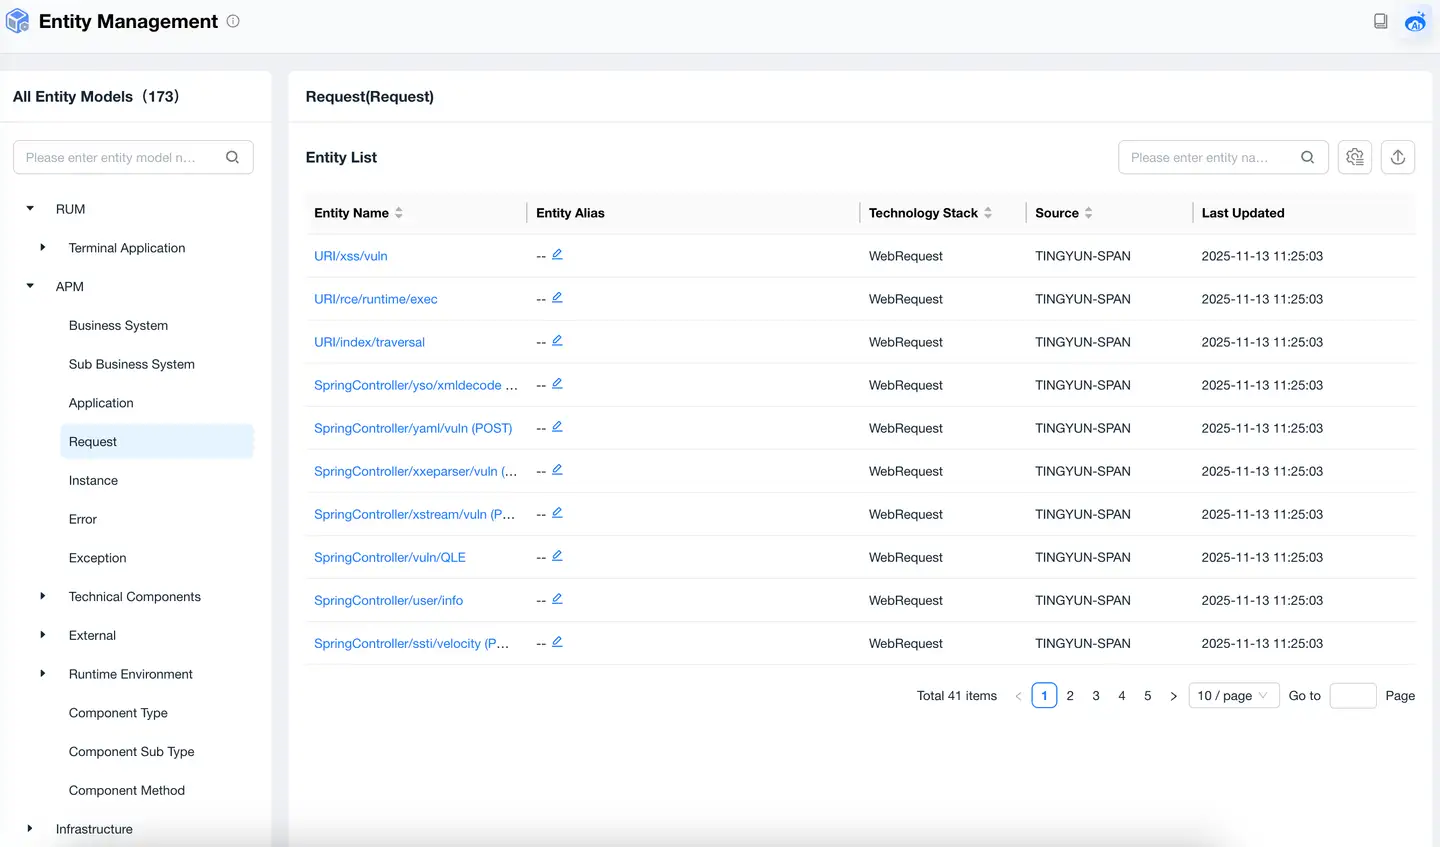
Task: Open the 10 / page size dropdown
Action: click(x=1233, y=696)
